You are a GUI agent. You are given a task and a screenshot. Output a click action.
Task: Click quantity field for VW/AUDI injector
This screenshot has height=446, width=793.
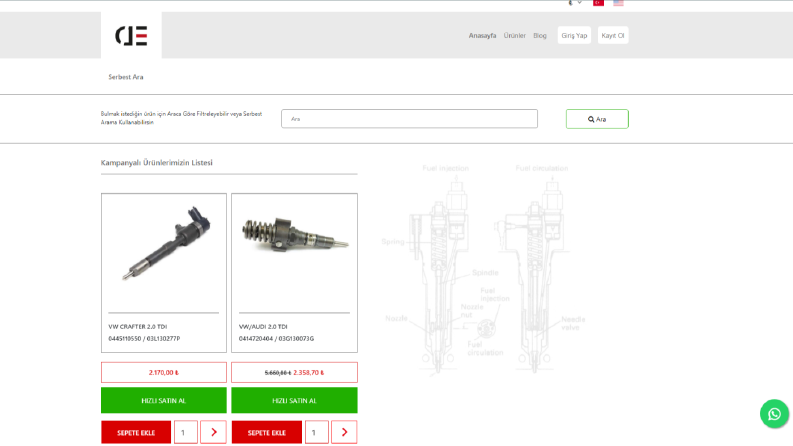tap(317, 432)
